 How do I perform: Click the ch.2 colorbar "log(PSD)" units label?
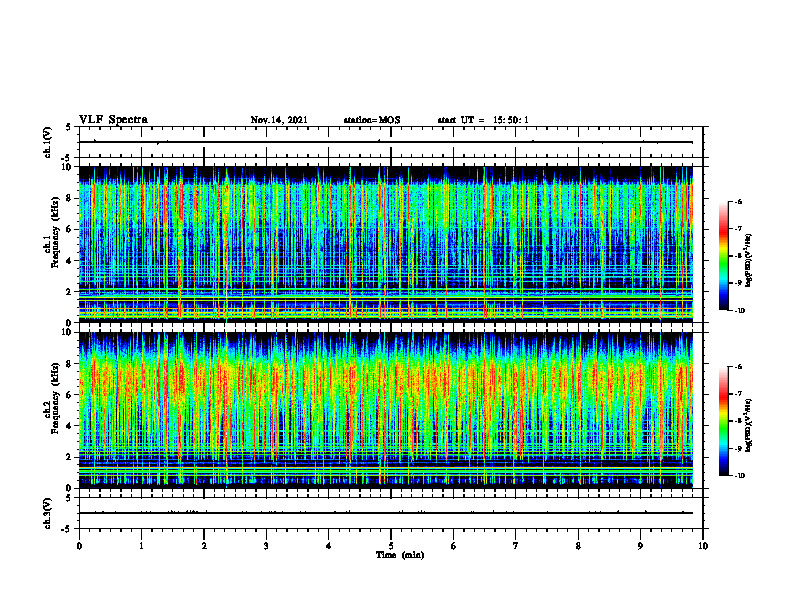pos(749,425)
